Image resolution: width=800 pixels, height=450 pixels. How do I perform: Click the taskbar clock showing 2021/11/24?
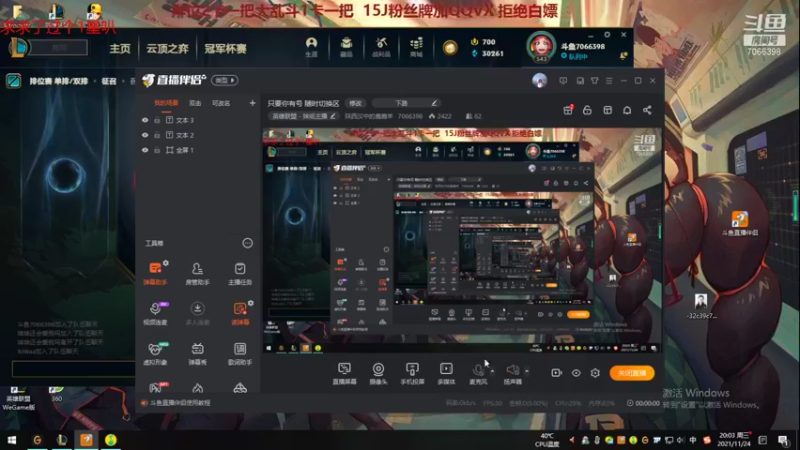point(735,439)
